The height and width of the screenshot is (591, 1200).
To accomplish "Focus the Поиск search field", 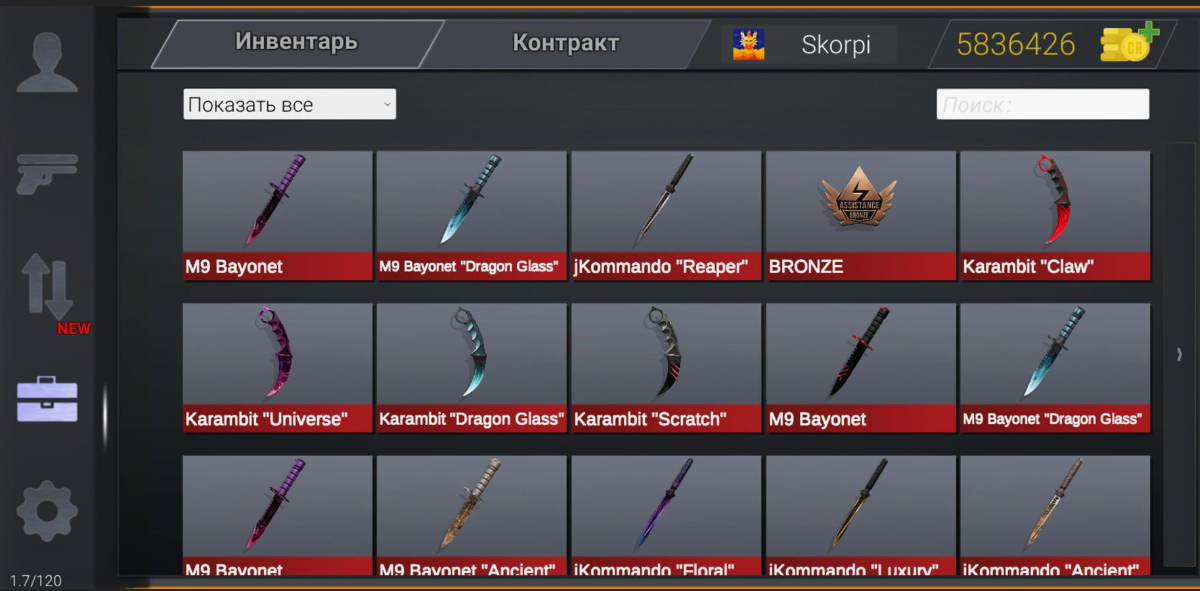I will (x=1043, y=104).
